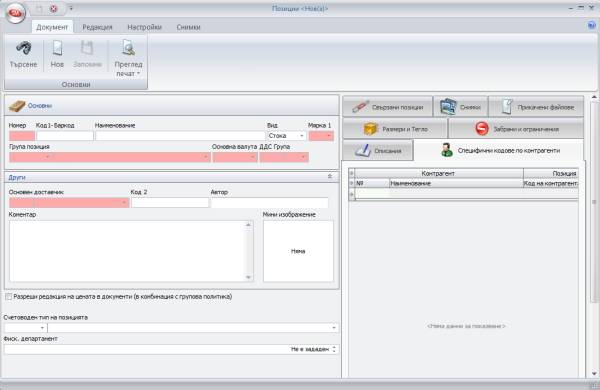The height and width of the screenshot is (390, 600).
Task: Open Свързани позиции tab with link icon
Action: pos(360,107)
